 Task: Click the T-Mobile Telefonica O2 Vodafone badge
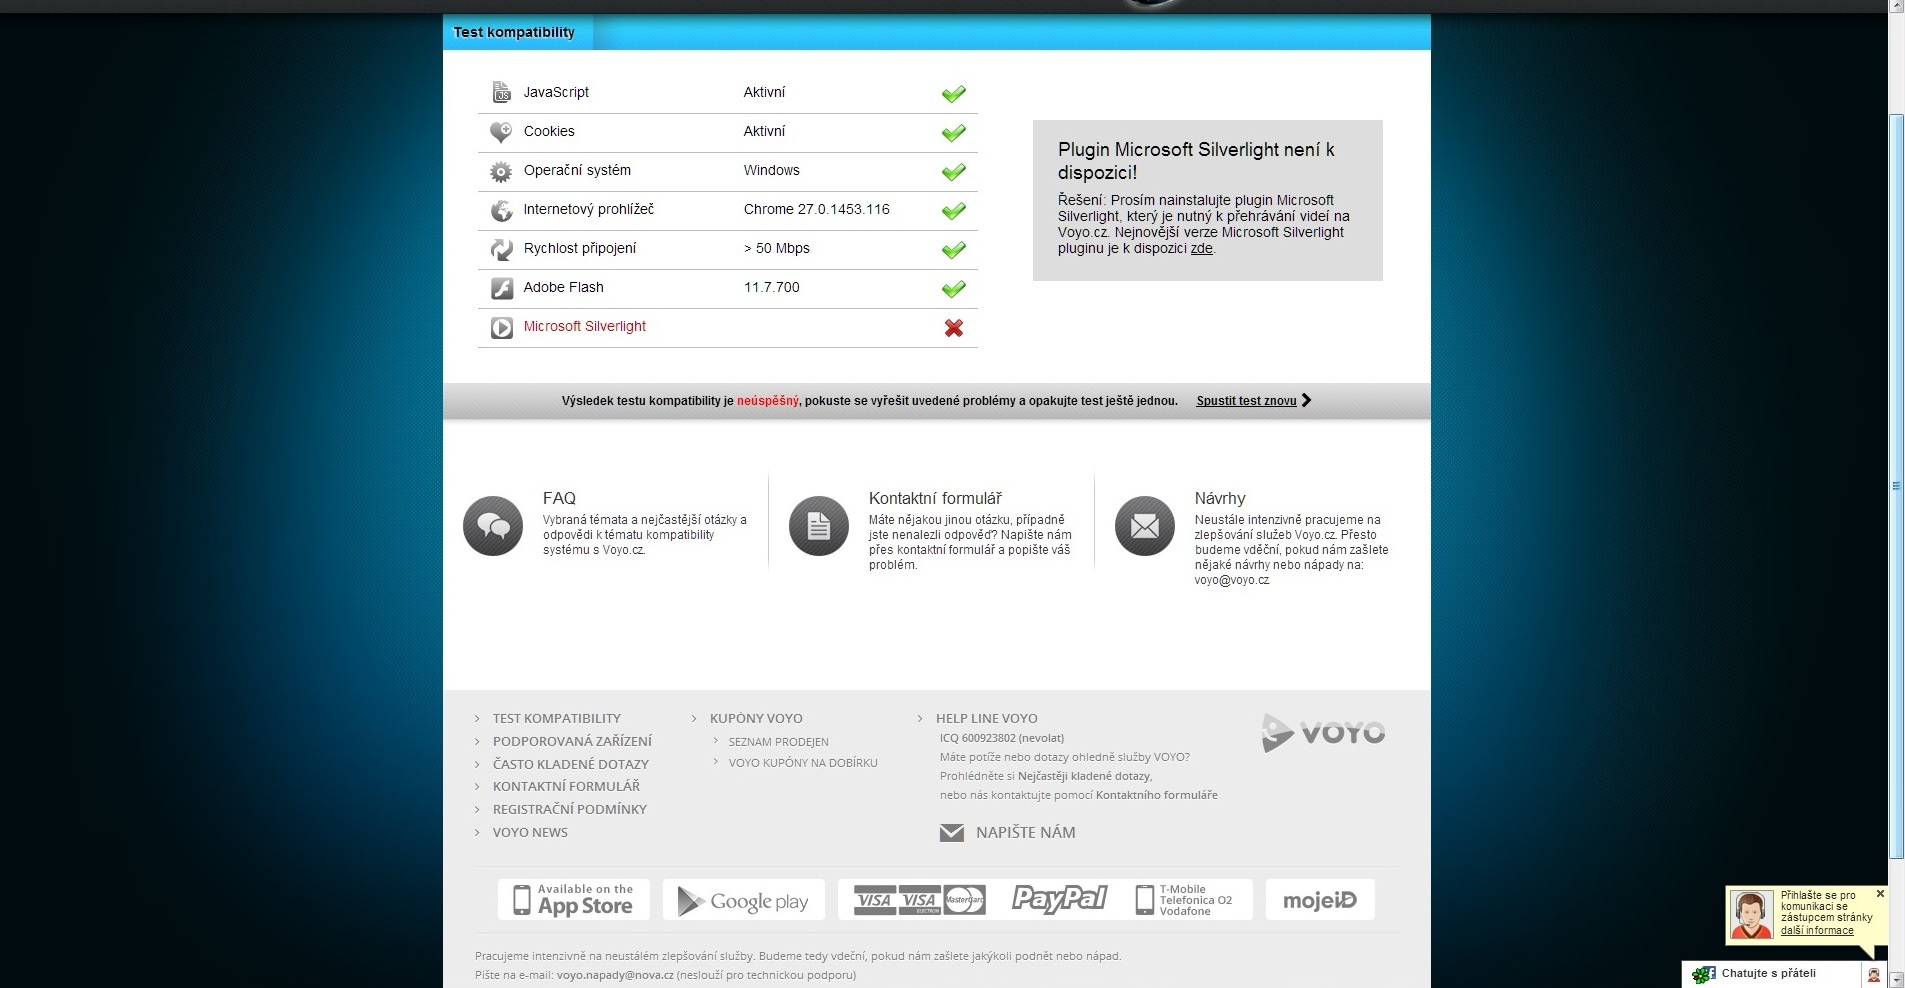pos(1184,899)
